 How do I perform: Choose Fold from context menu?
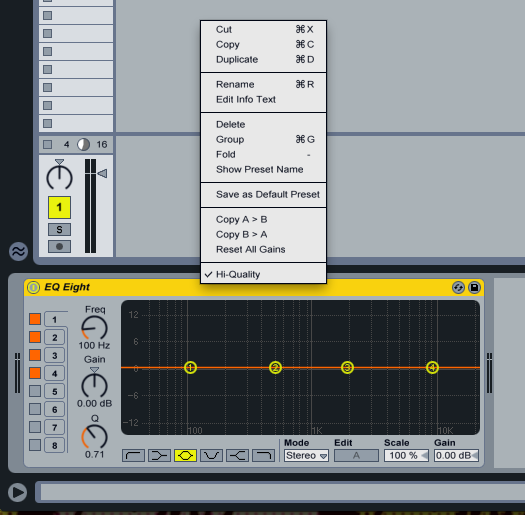tap(264, 154)
